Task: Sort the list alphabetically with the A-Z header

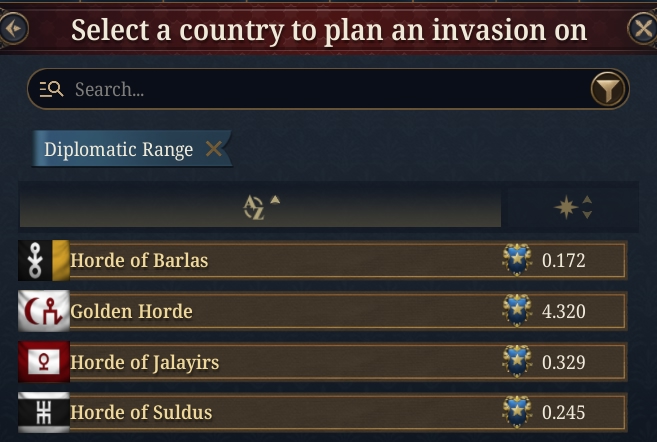Action: tap(260, 207)
